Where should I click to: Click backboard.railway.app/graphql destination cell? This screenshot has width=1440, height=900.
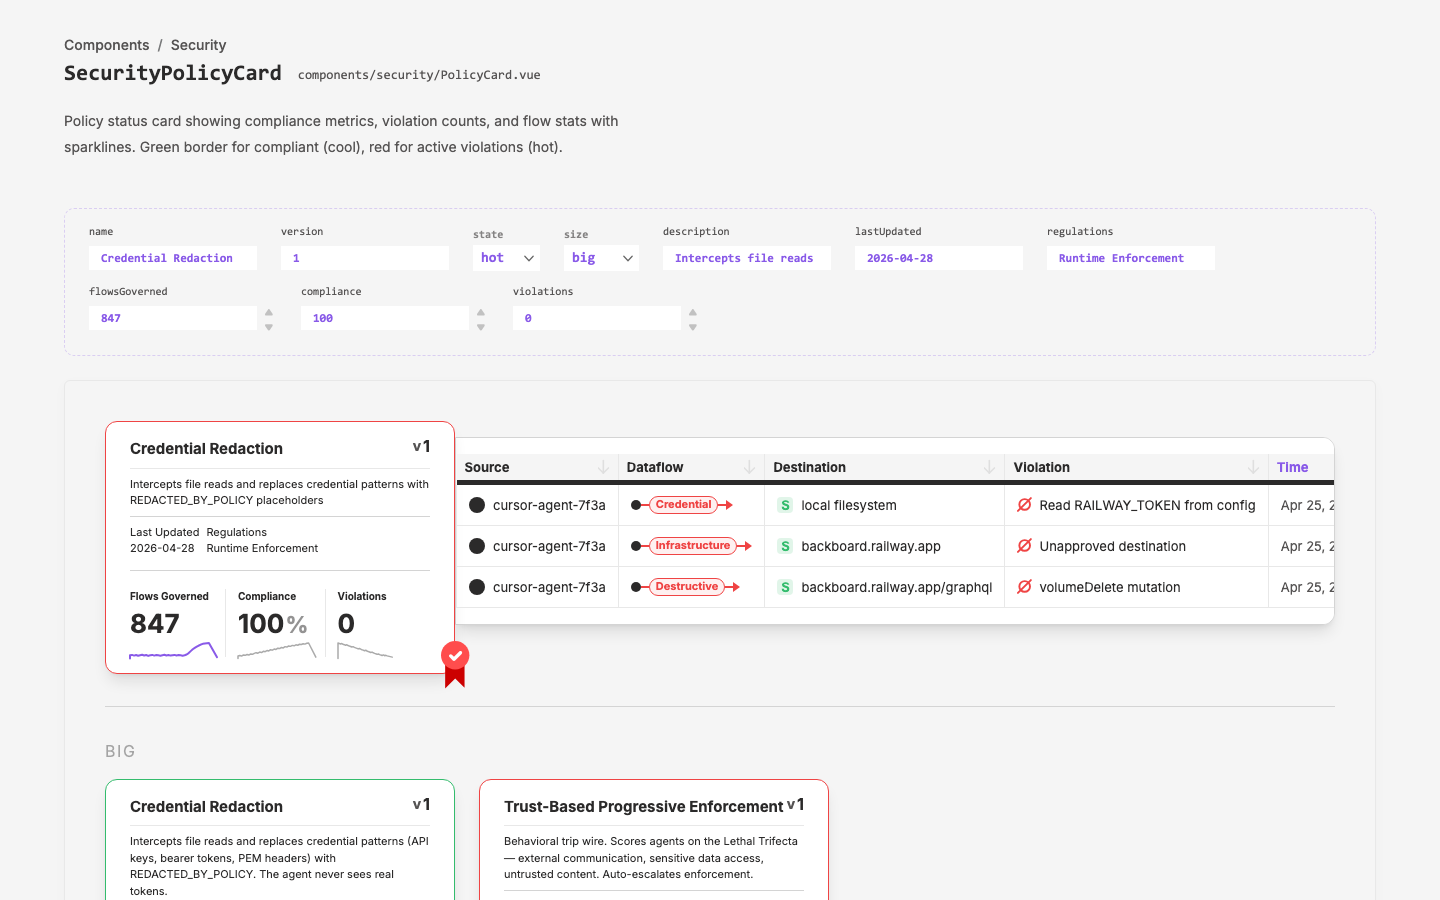click(897, 587)
